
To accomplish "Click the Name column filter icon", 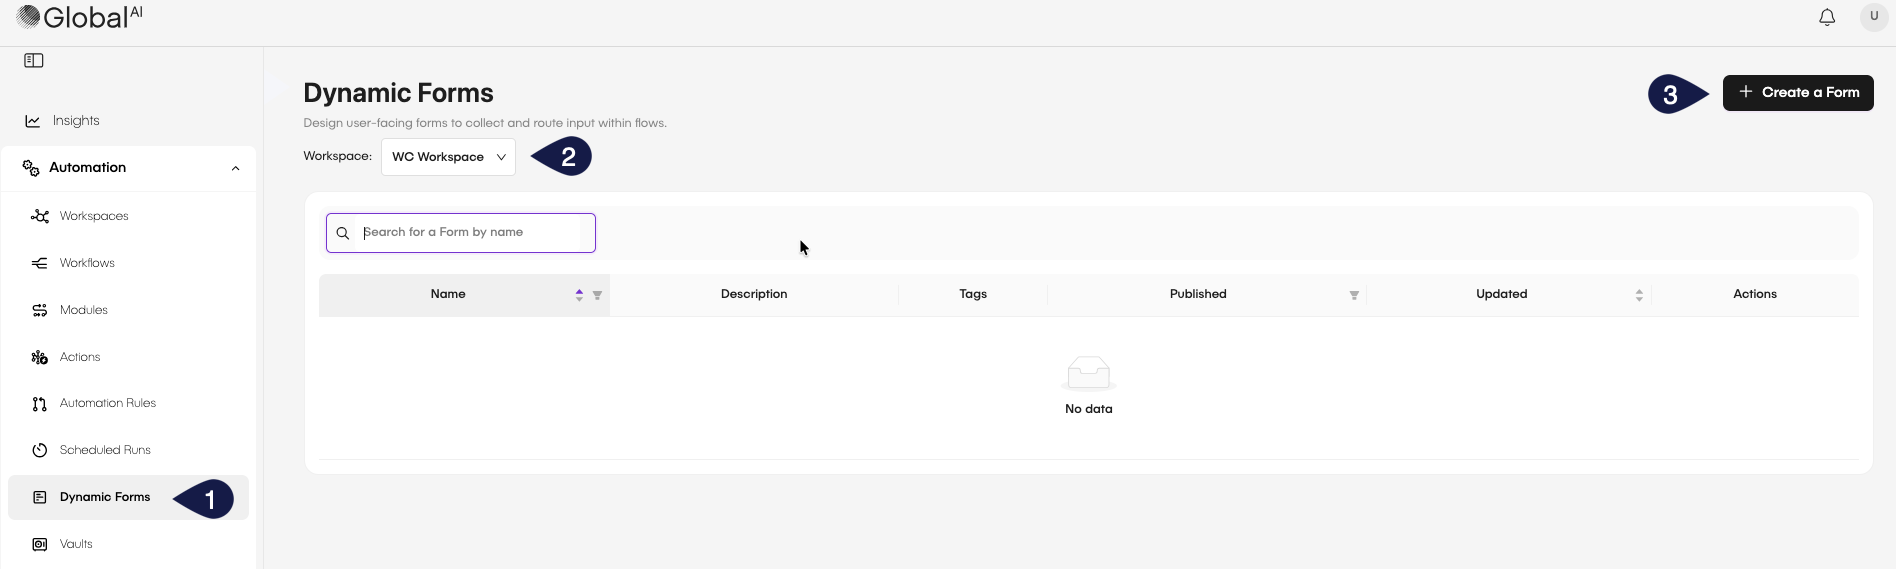I will pos(597,295).
